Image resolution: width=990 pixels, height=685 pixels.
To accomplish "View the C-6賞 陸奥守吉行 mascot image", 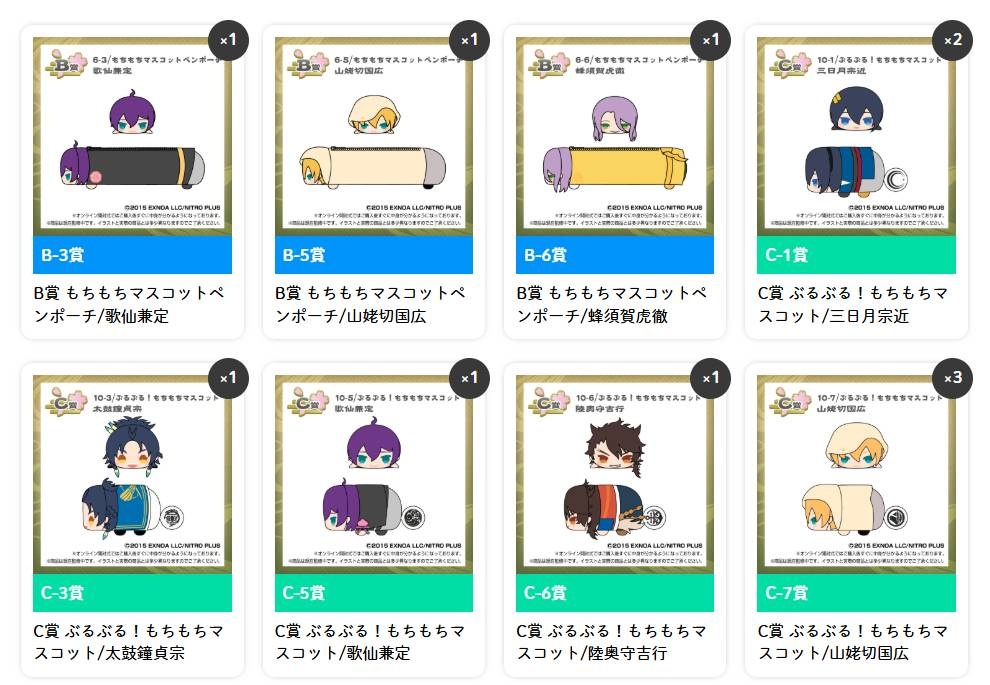I will pos(615,474).
